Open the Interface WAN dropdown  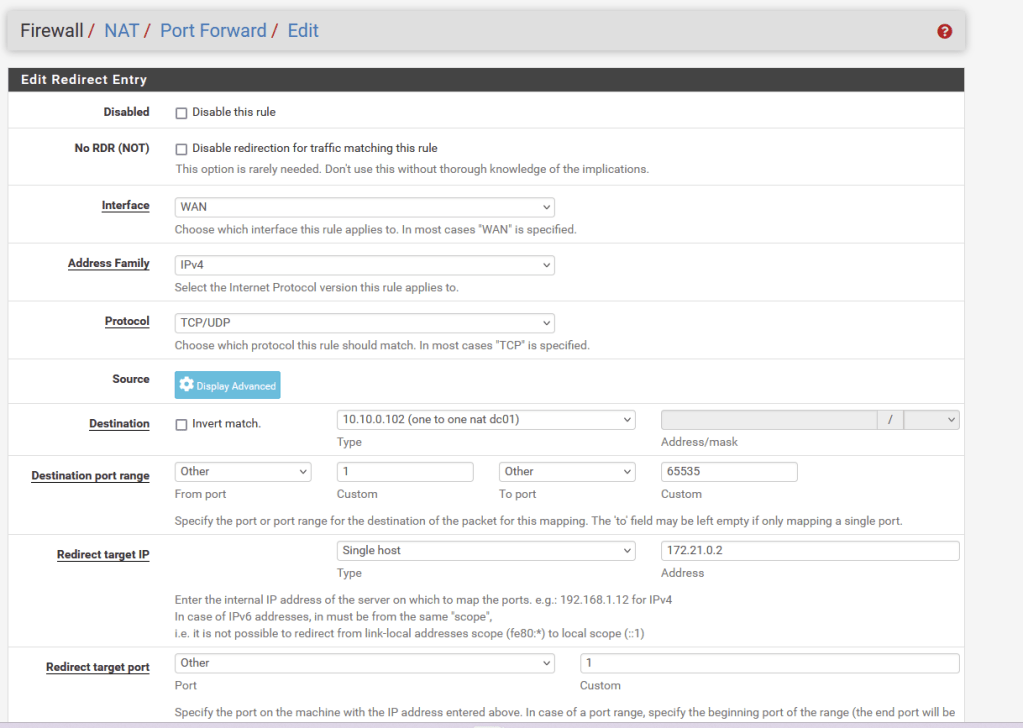(364, 207)
